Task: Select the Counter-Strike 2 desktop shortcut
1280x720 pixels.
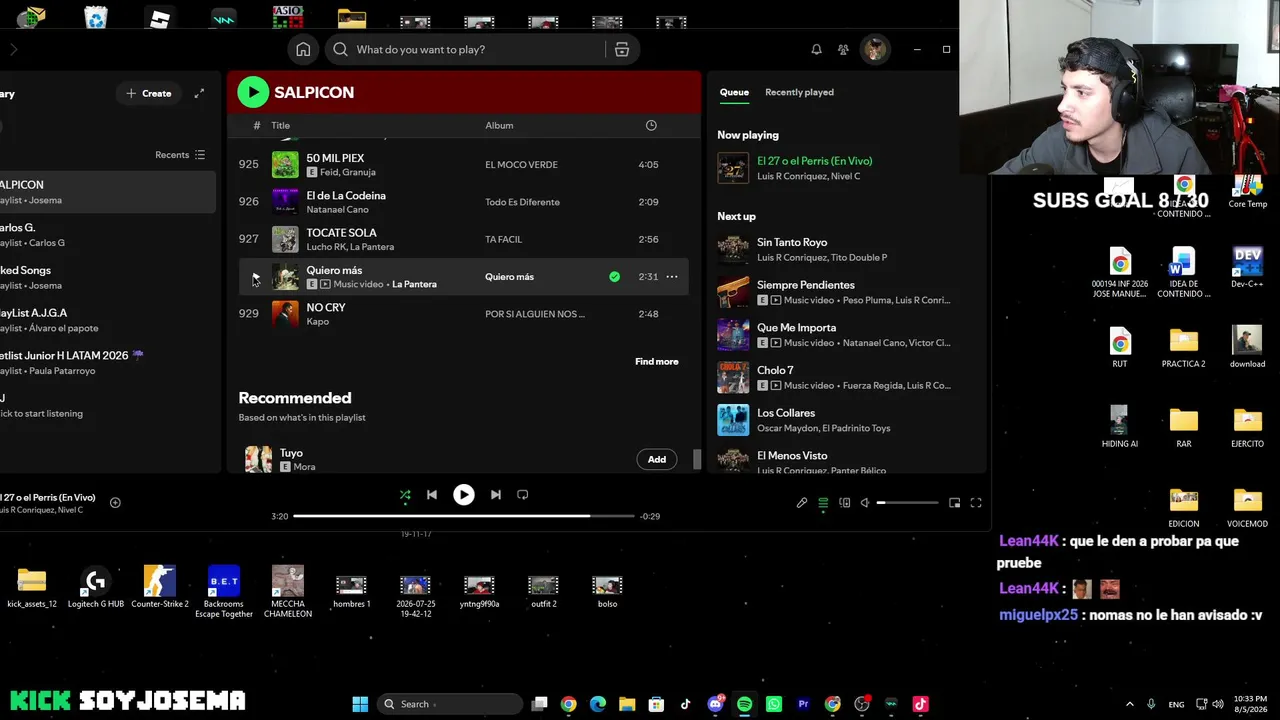Action: point(160,589)
